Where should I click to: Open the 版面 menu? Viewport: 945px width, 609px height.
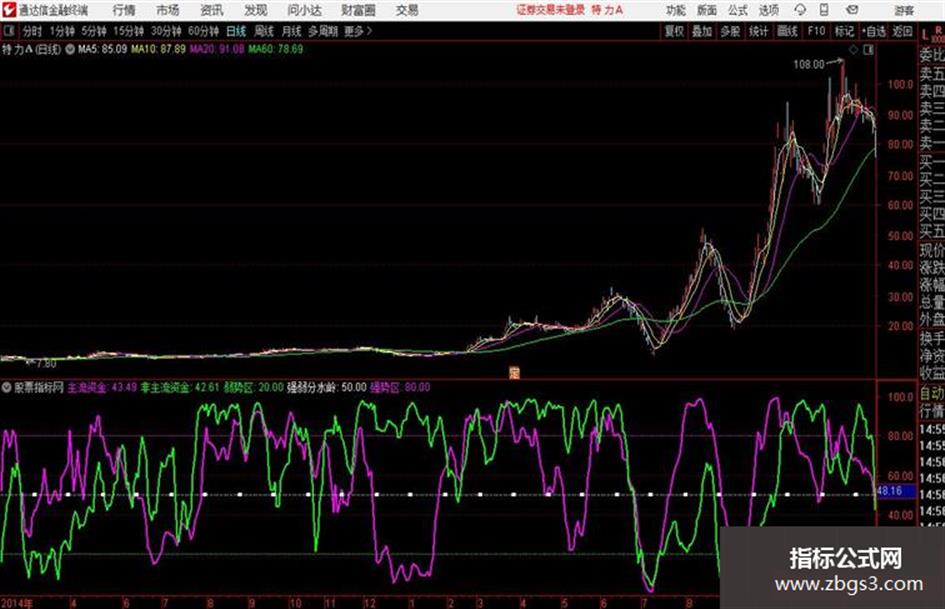(706, 10)
